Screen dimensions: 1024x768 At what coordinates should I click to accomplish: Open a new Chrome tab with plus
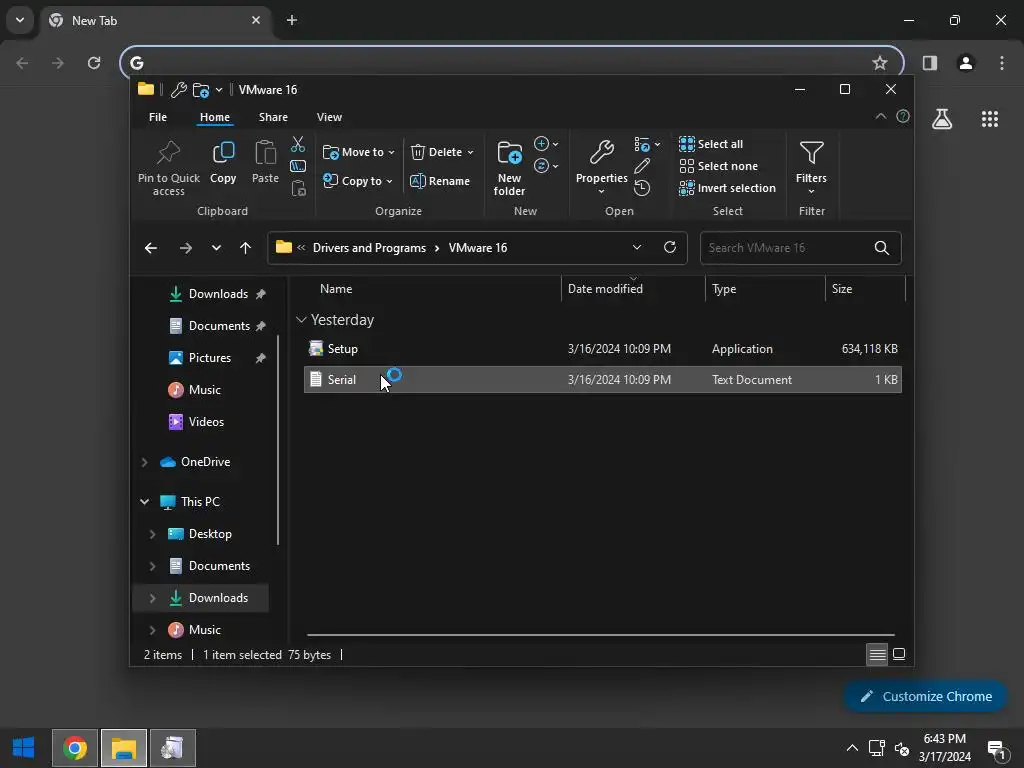292,20
